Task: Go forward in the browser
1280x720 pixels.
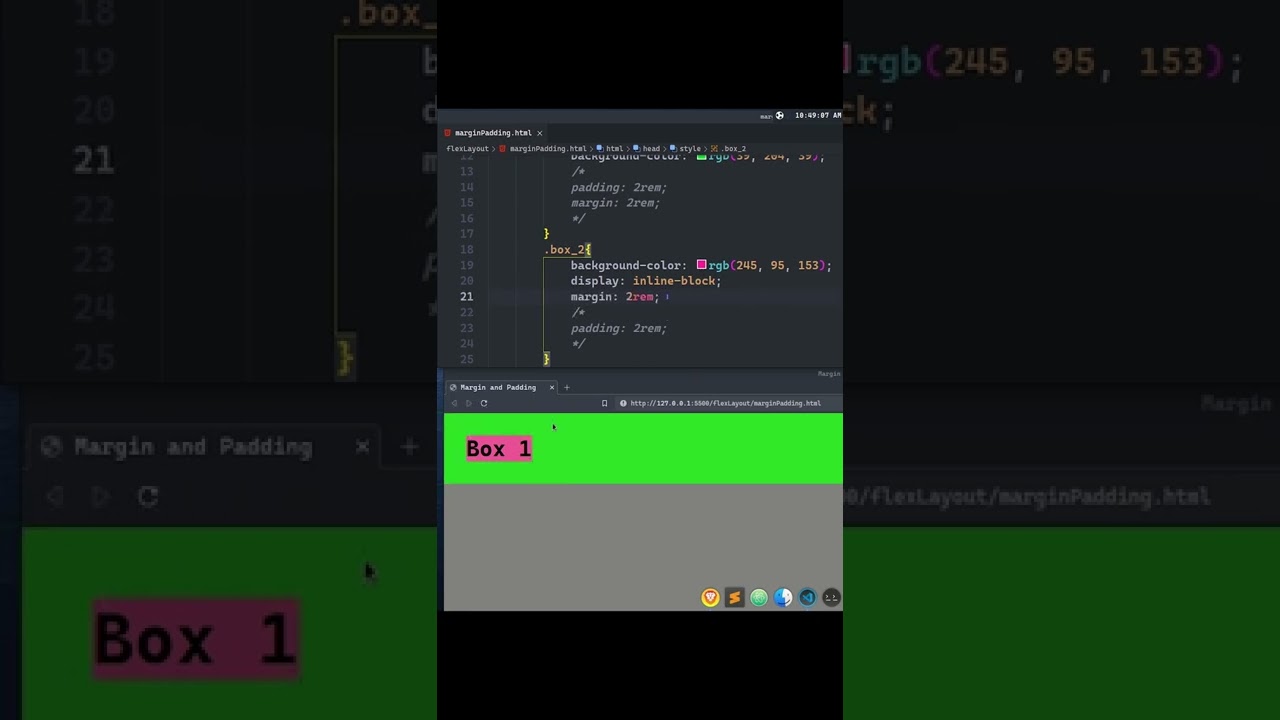Action: 468,403
